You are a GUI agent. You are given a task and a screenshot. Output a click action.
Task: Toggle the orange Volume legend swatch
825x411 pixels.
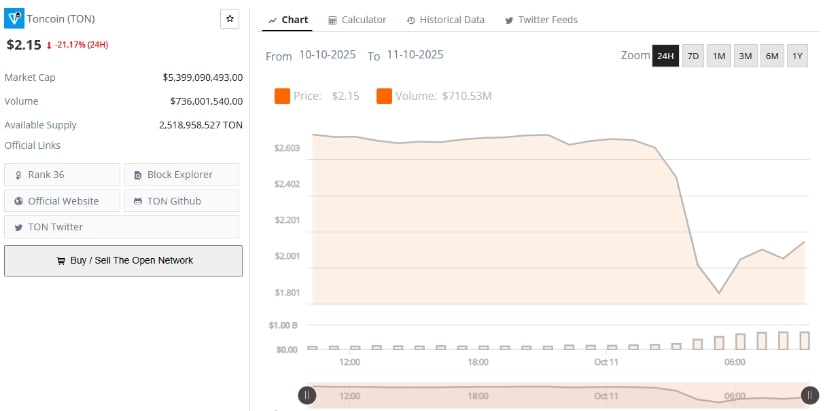click(384, 96)
